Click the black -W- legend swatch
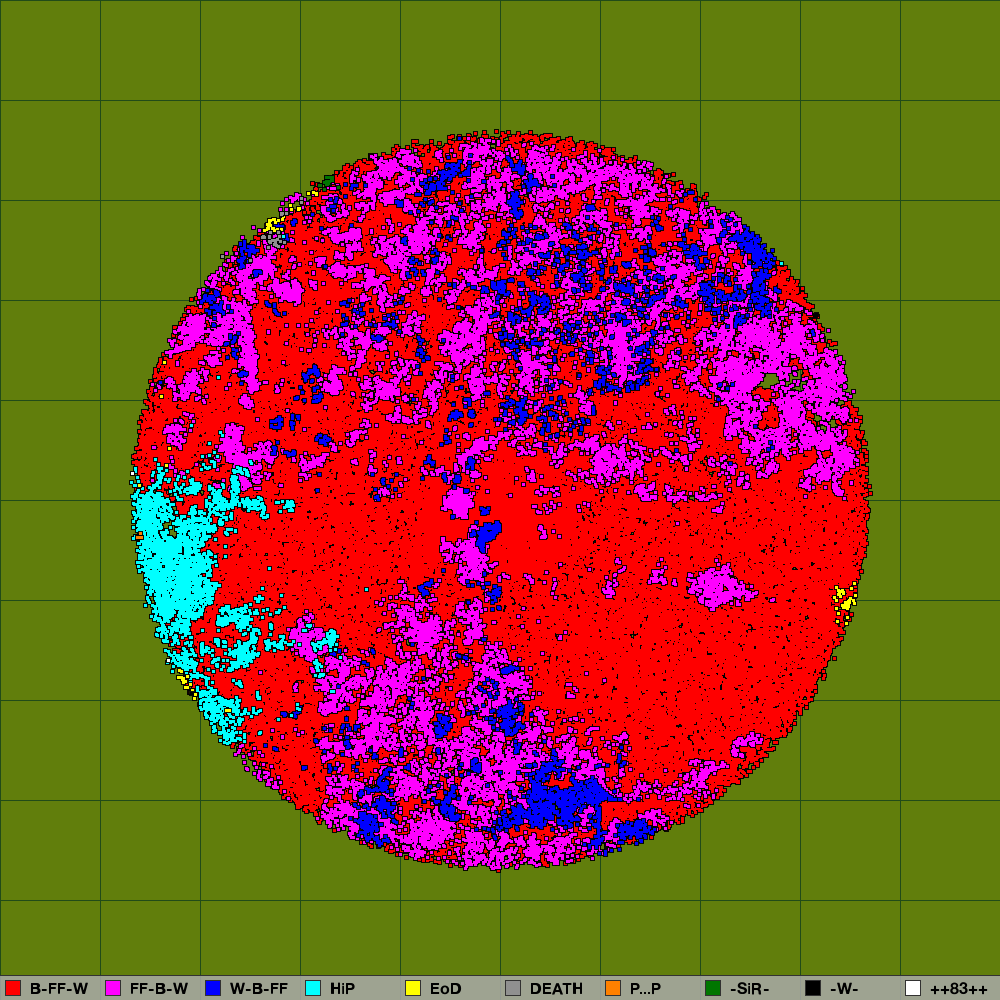The width and height of the screenshot is (1000, 1000). coord(813,988)
